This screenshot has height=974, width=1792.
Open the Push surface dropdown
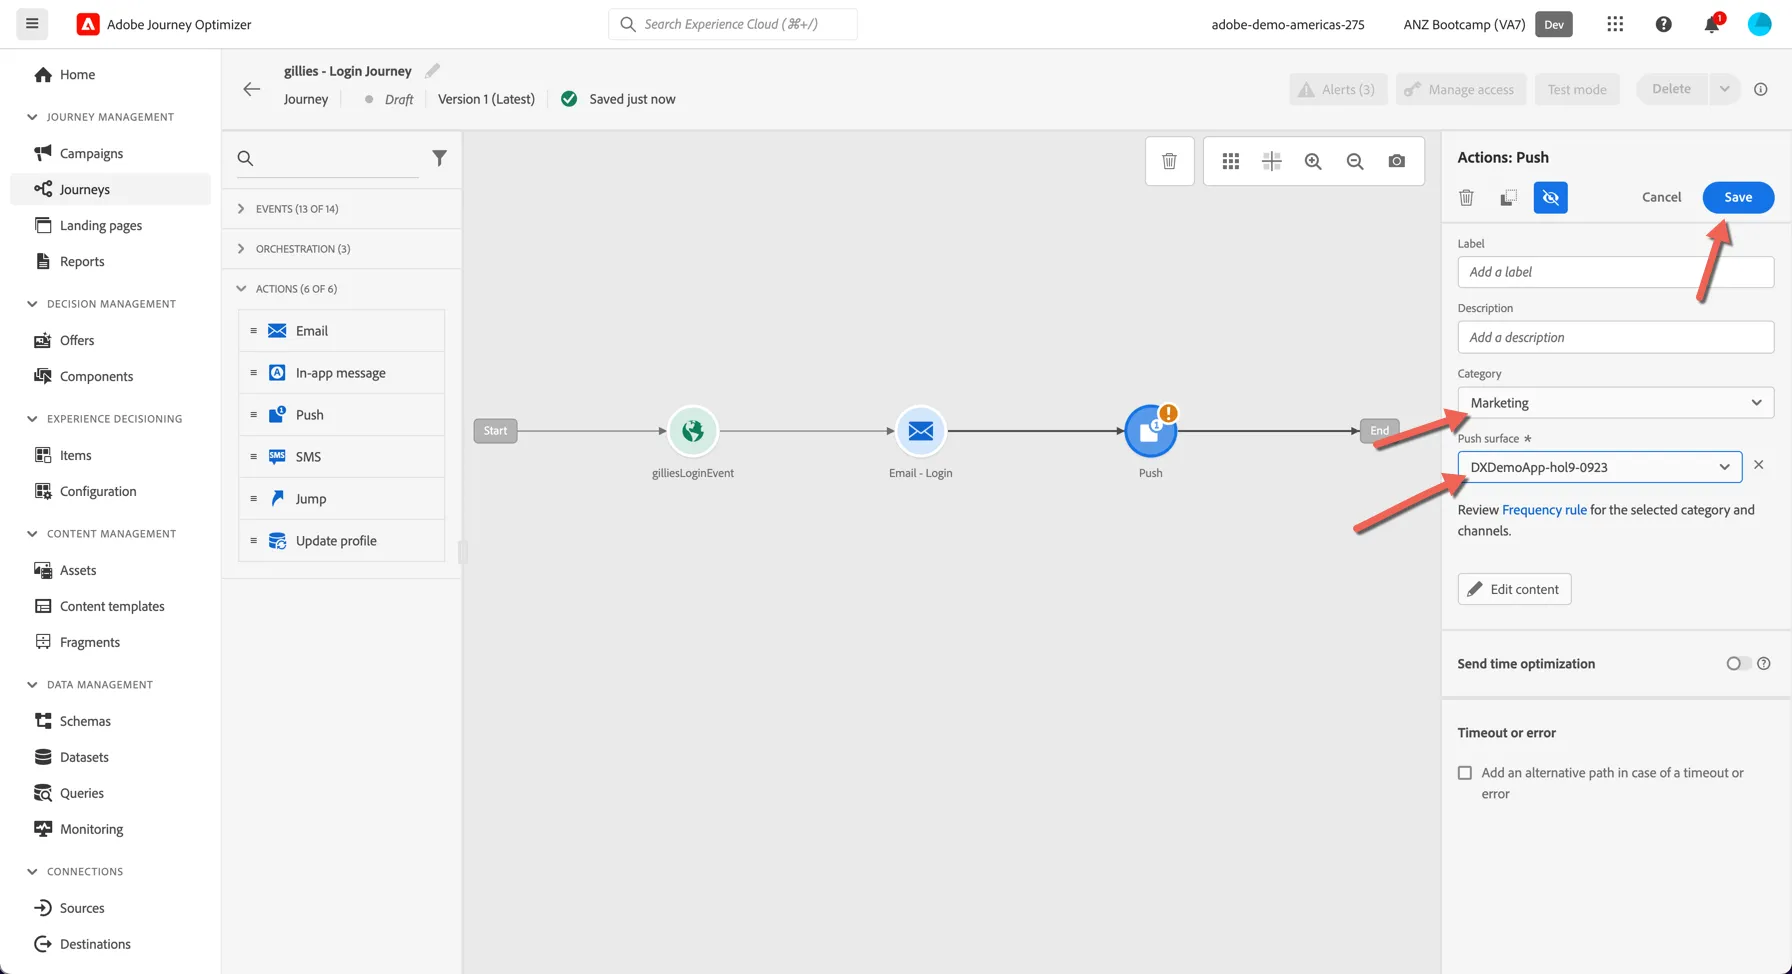(x=1599, y=467)
